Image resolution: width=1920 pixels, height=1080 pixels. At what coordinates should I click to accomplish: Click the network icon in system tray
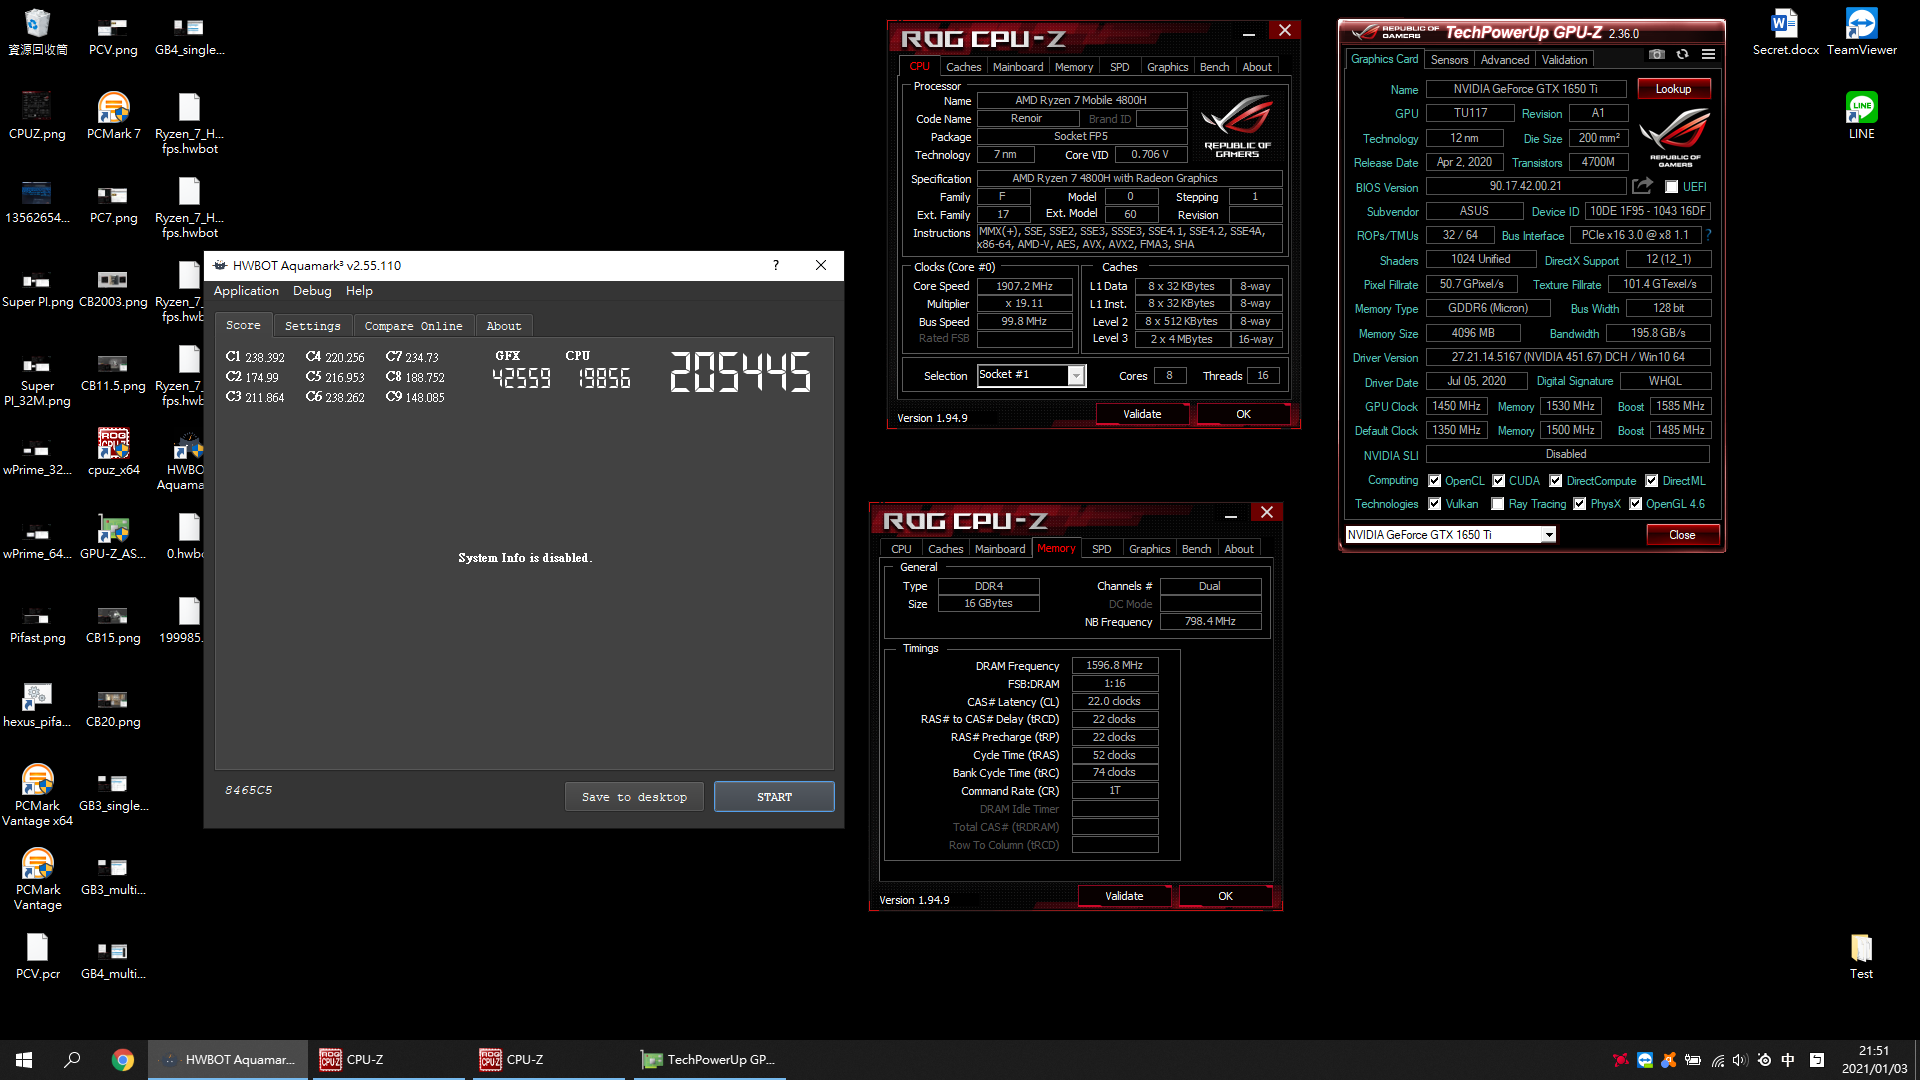click(x=1717, y=1060)
